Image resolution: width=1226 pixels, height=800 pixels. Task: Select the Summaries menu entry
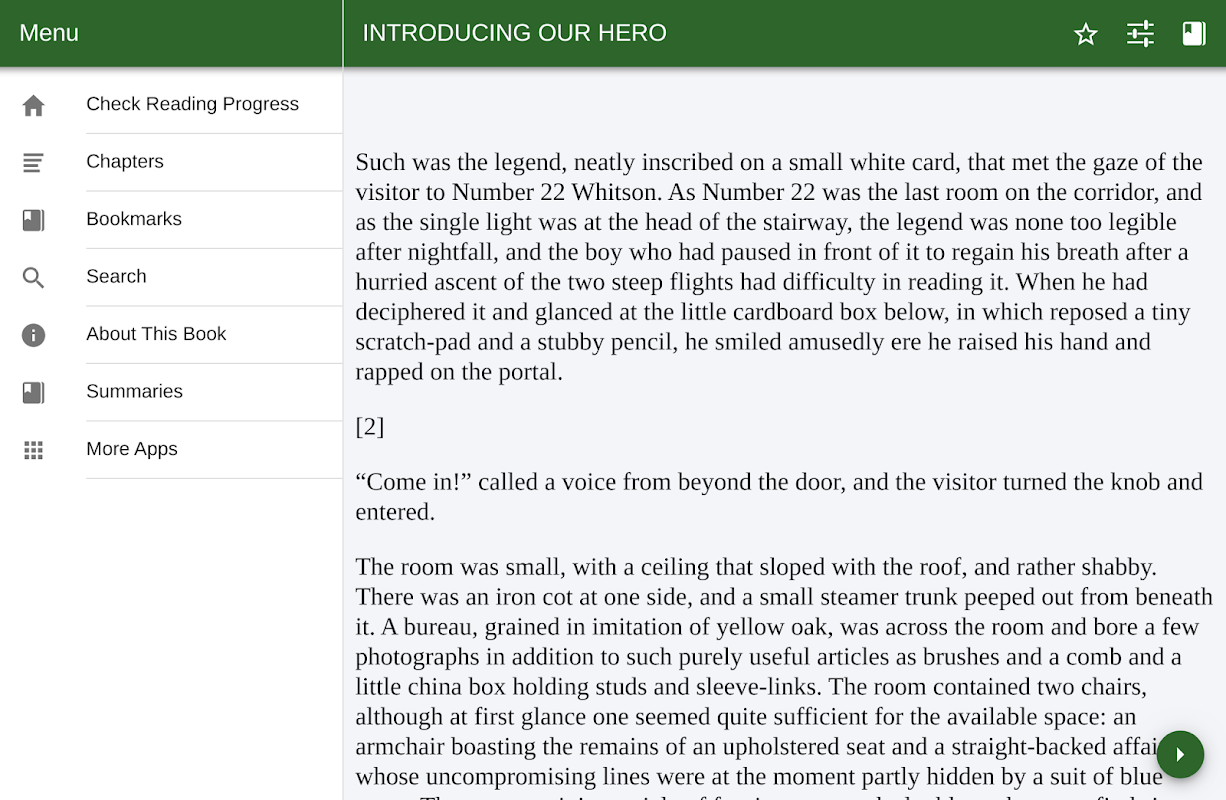click(134, 391)
